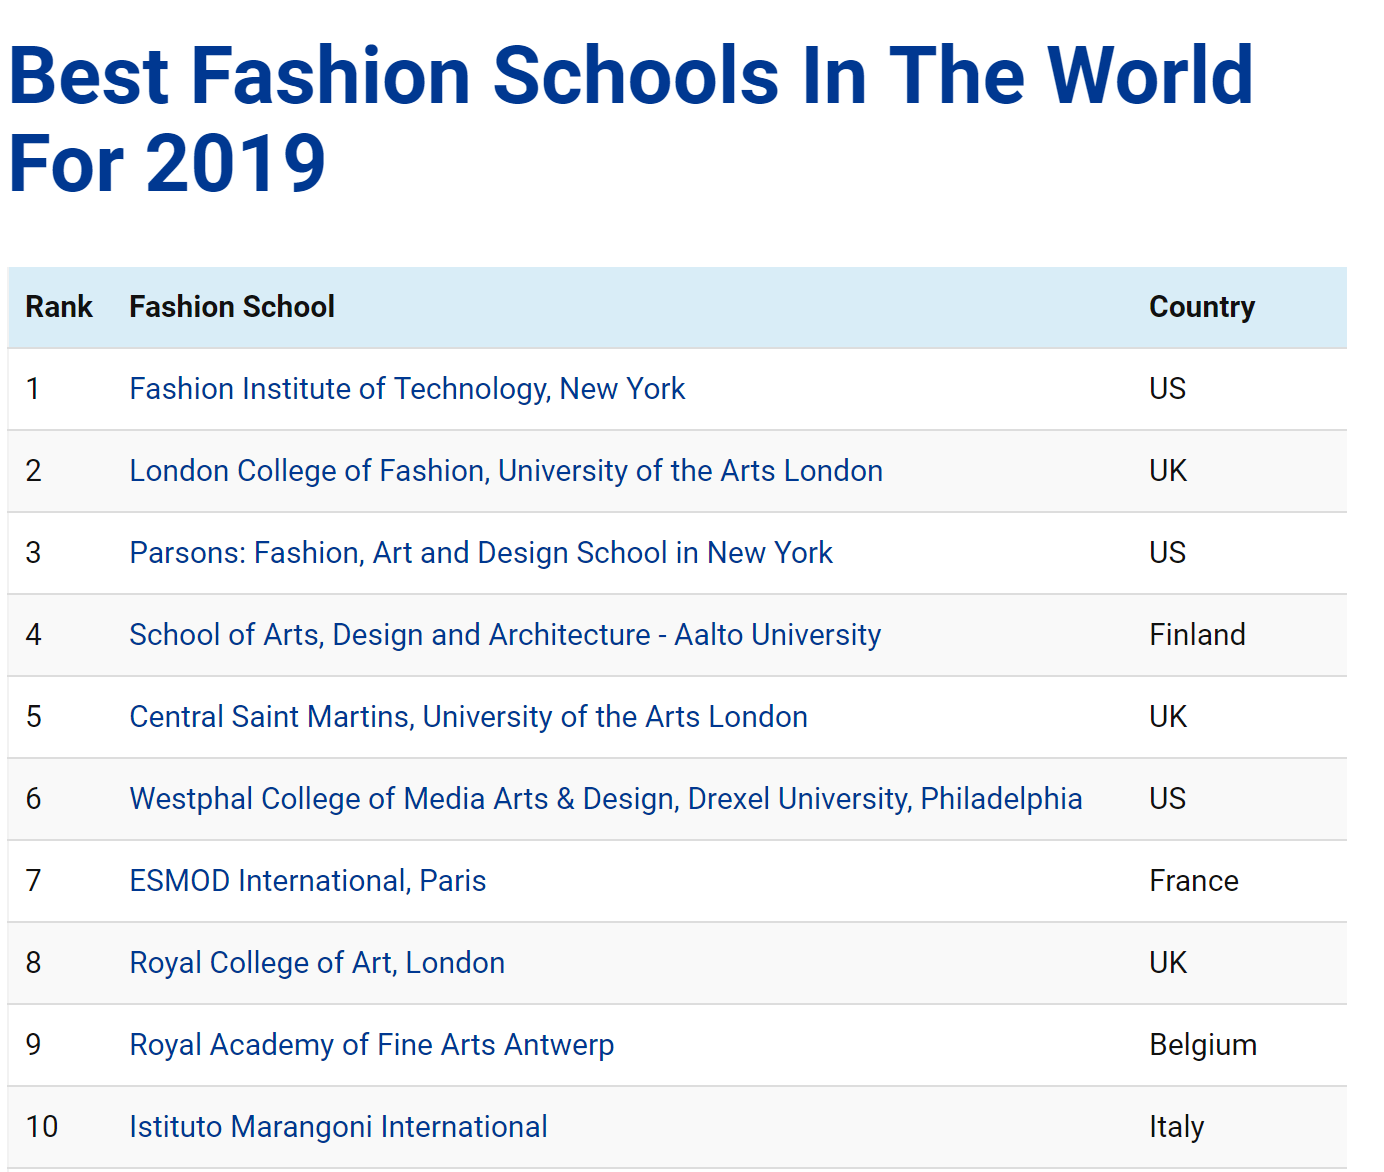Visit the Istituto Marangoni International link
The width and height of the screenshot is (1384, 1172).
tap(339, 1127)
